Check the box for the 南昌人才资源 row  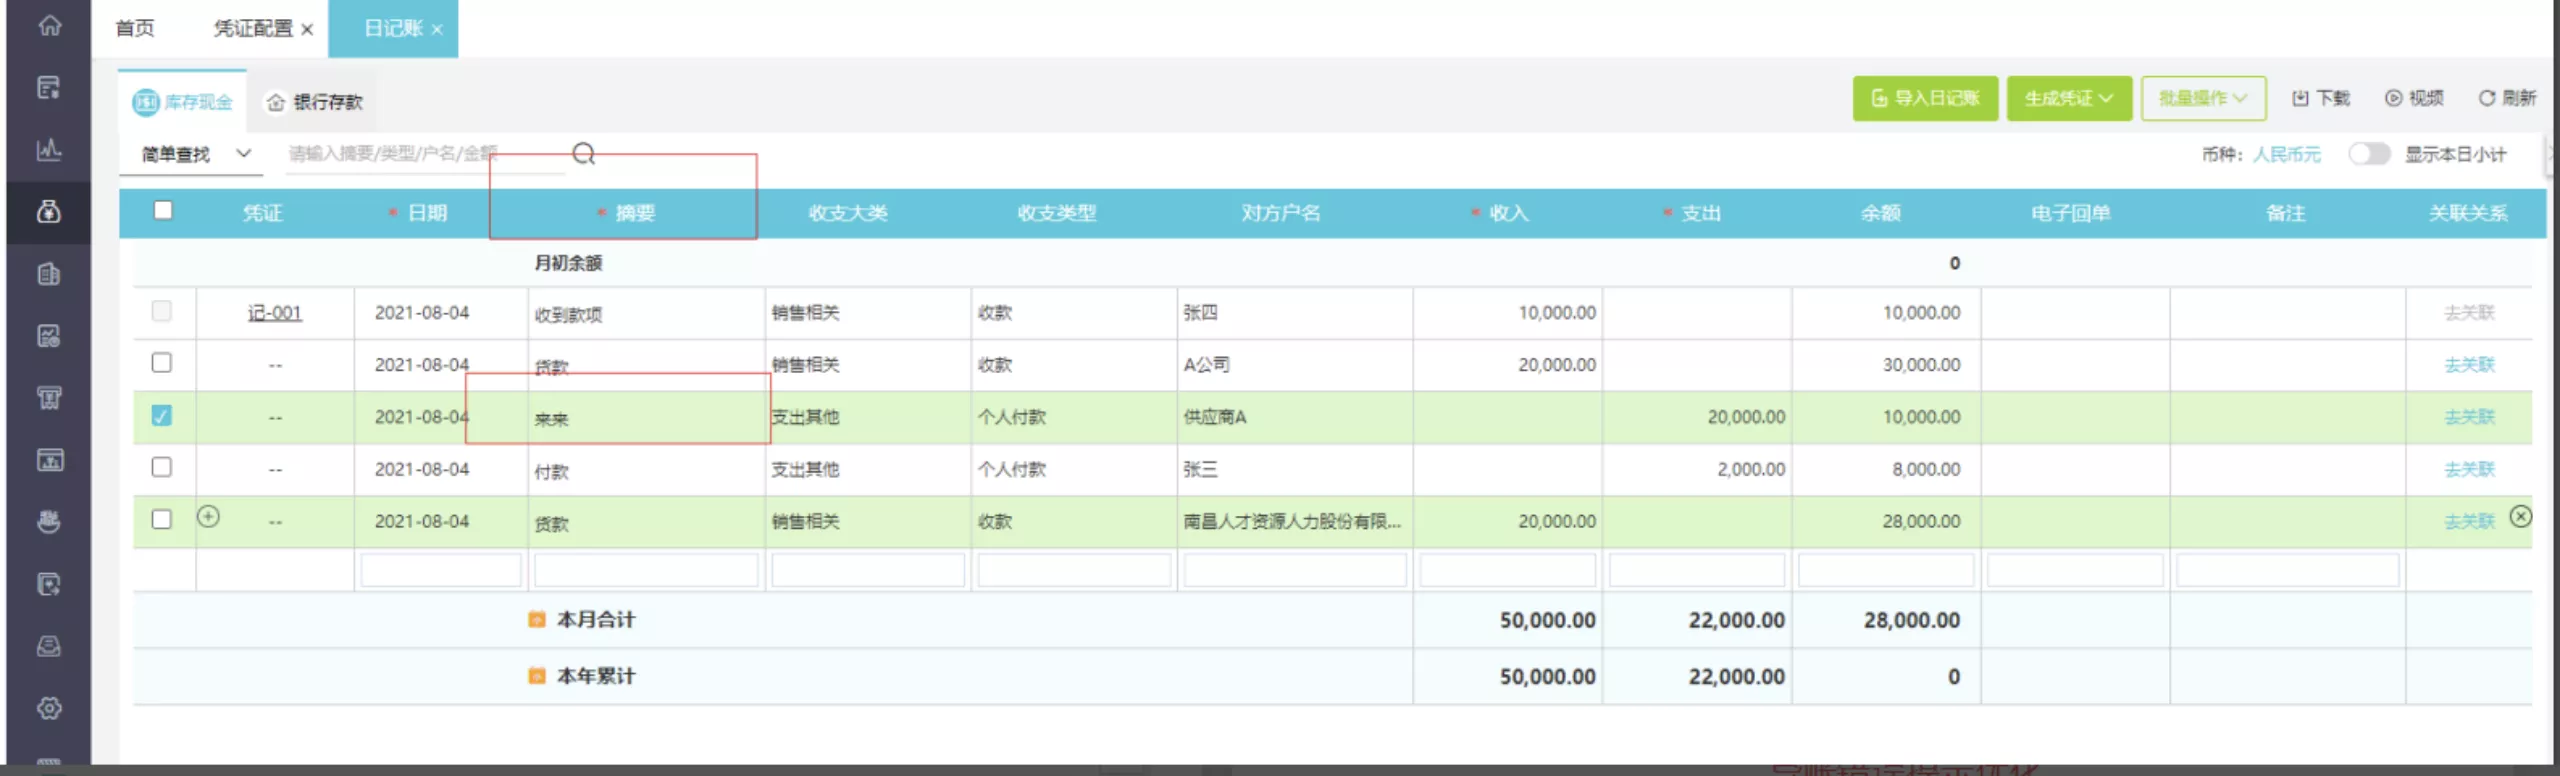coord(161,519)
